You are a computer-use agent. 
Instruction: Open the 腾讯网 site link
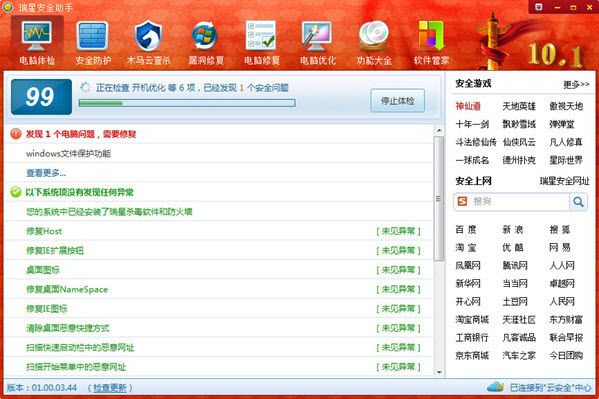[515, 265]
